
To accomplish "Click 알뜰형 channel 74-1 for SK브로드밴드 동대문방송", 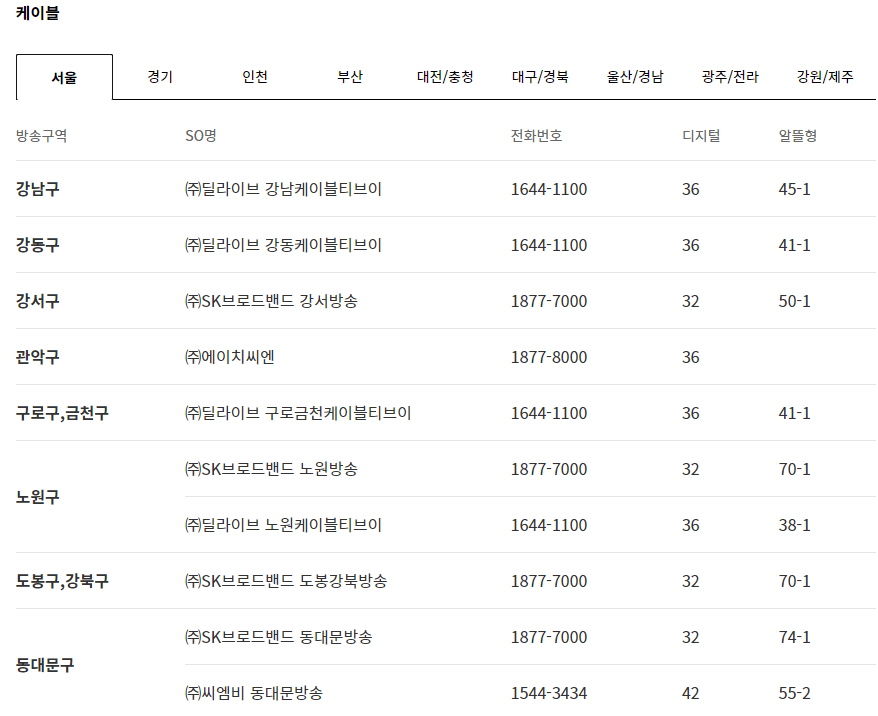I will coord(794,637).
